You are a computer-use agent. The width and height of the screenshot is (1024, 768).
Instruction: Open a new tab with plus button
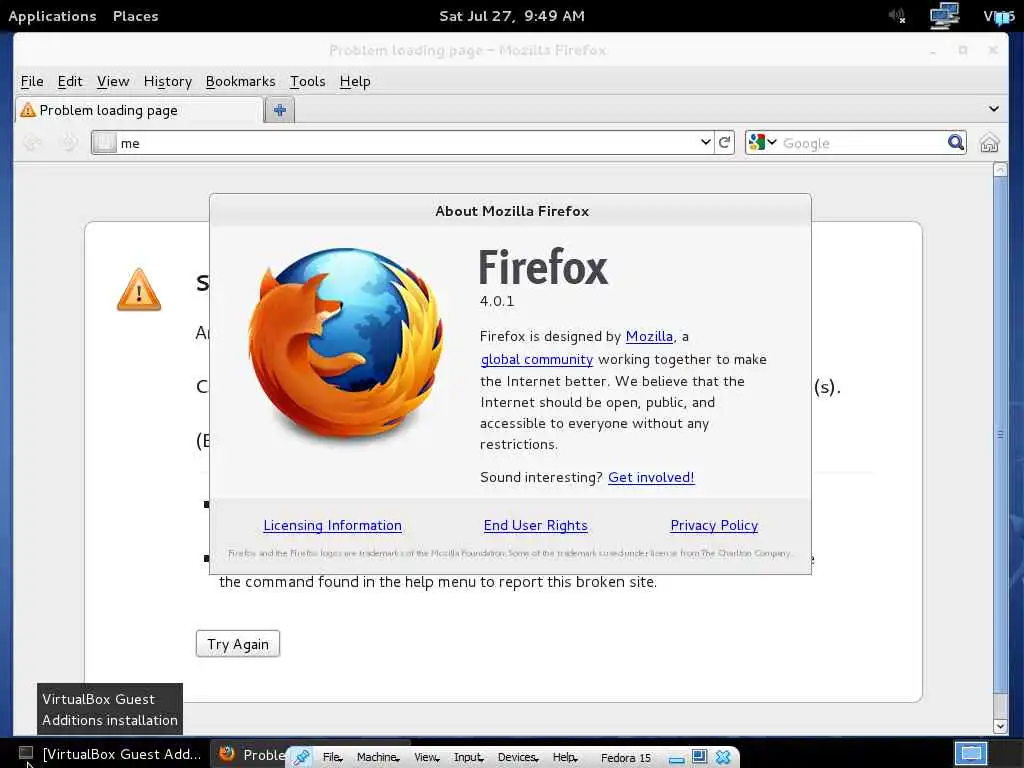coord(280,110)
